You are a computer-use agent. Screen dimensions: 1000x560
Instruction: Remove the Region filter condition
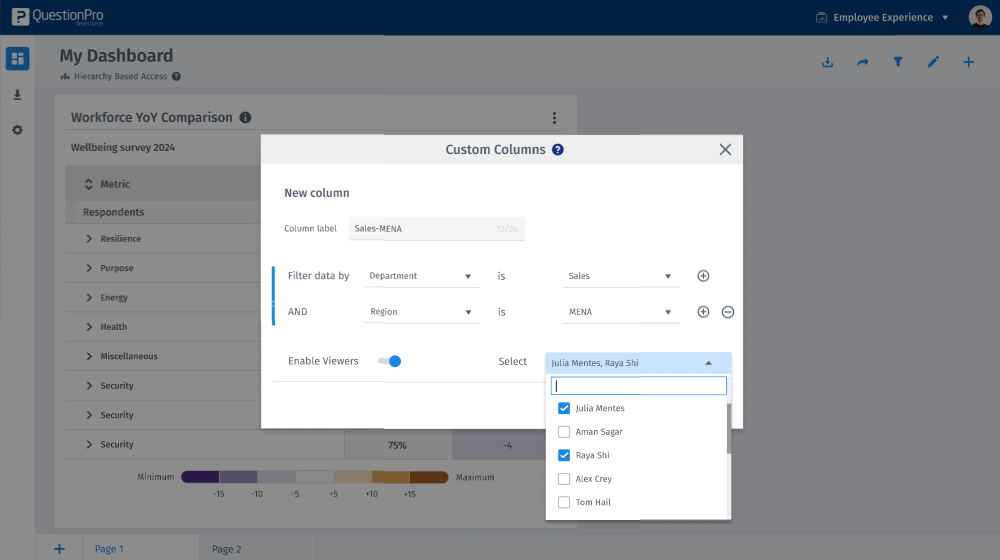tap(728, 312)
